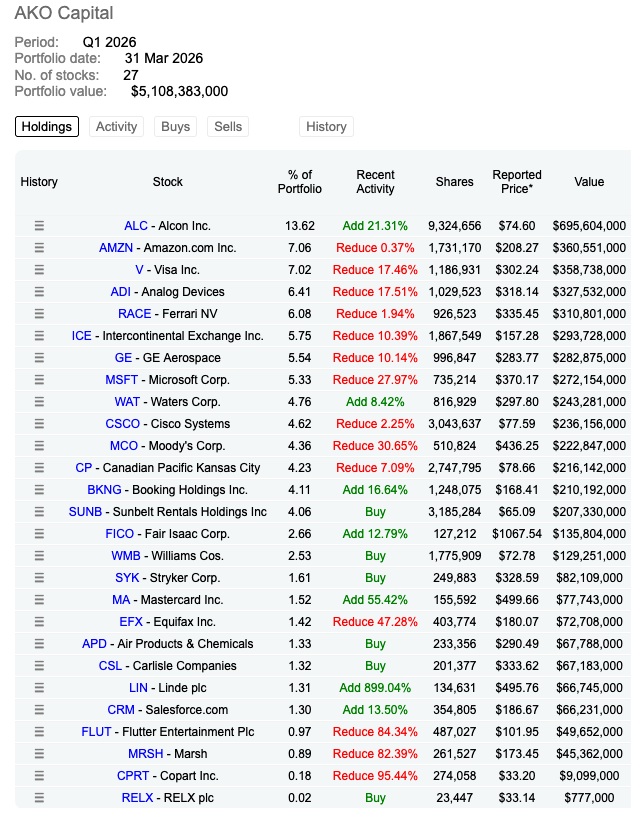
Task: Select the '$1067.54' reported price cell
Action: click(x=517, y=534)
